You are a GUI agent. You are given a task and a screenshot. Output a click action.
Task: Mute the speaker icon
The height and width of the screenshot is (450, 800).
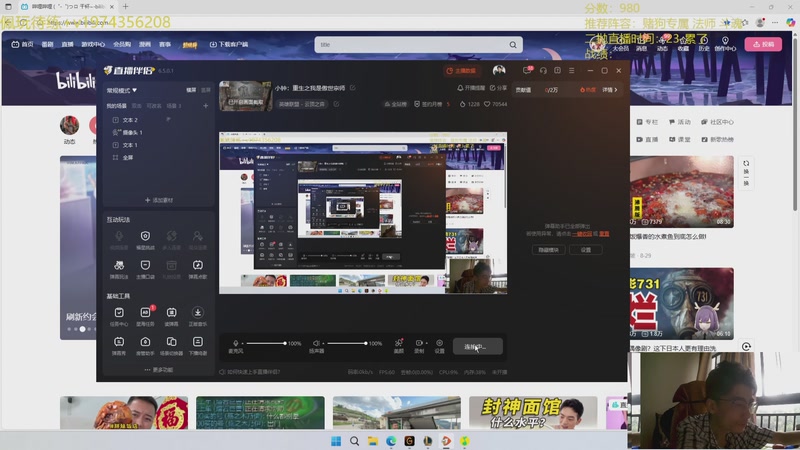coord(316,343)
